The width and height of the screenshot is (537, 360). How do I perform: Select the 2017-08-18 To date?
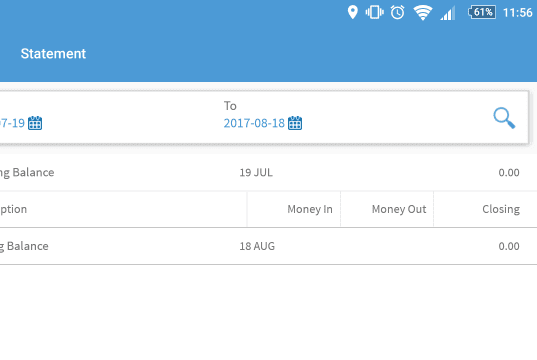(254, 123)
